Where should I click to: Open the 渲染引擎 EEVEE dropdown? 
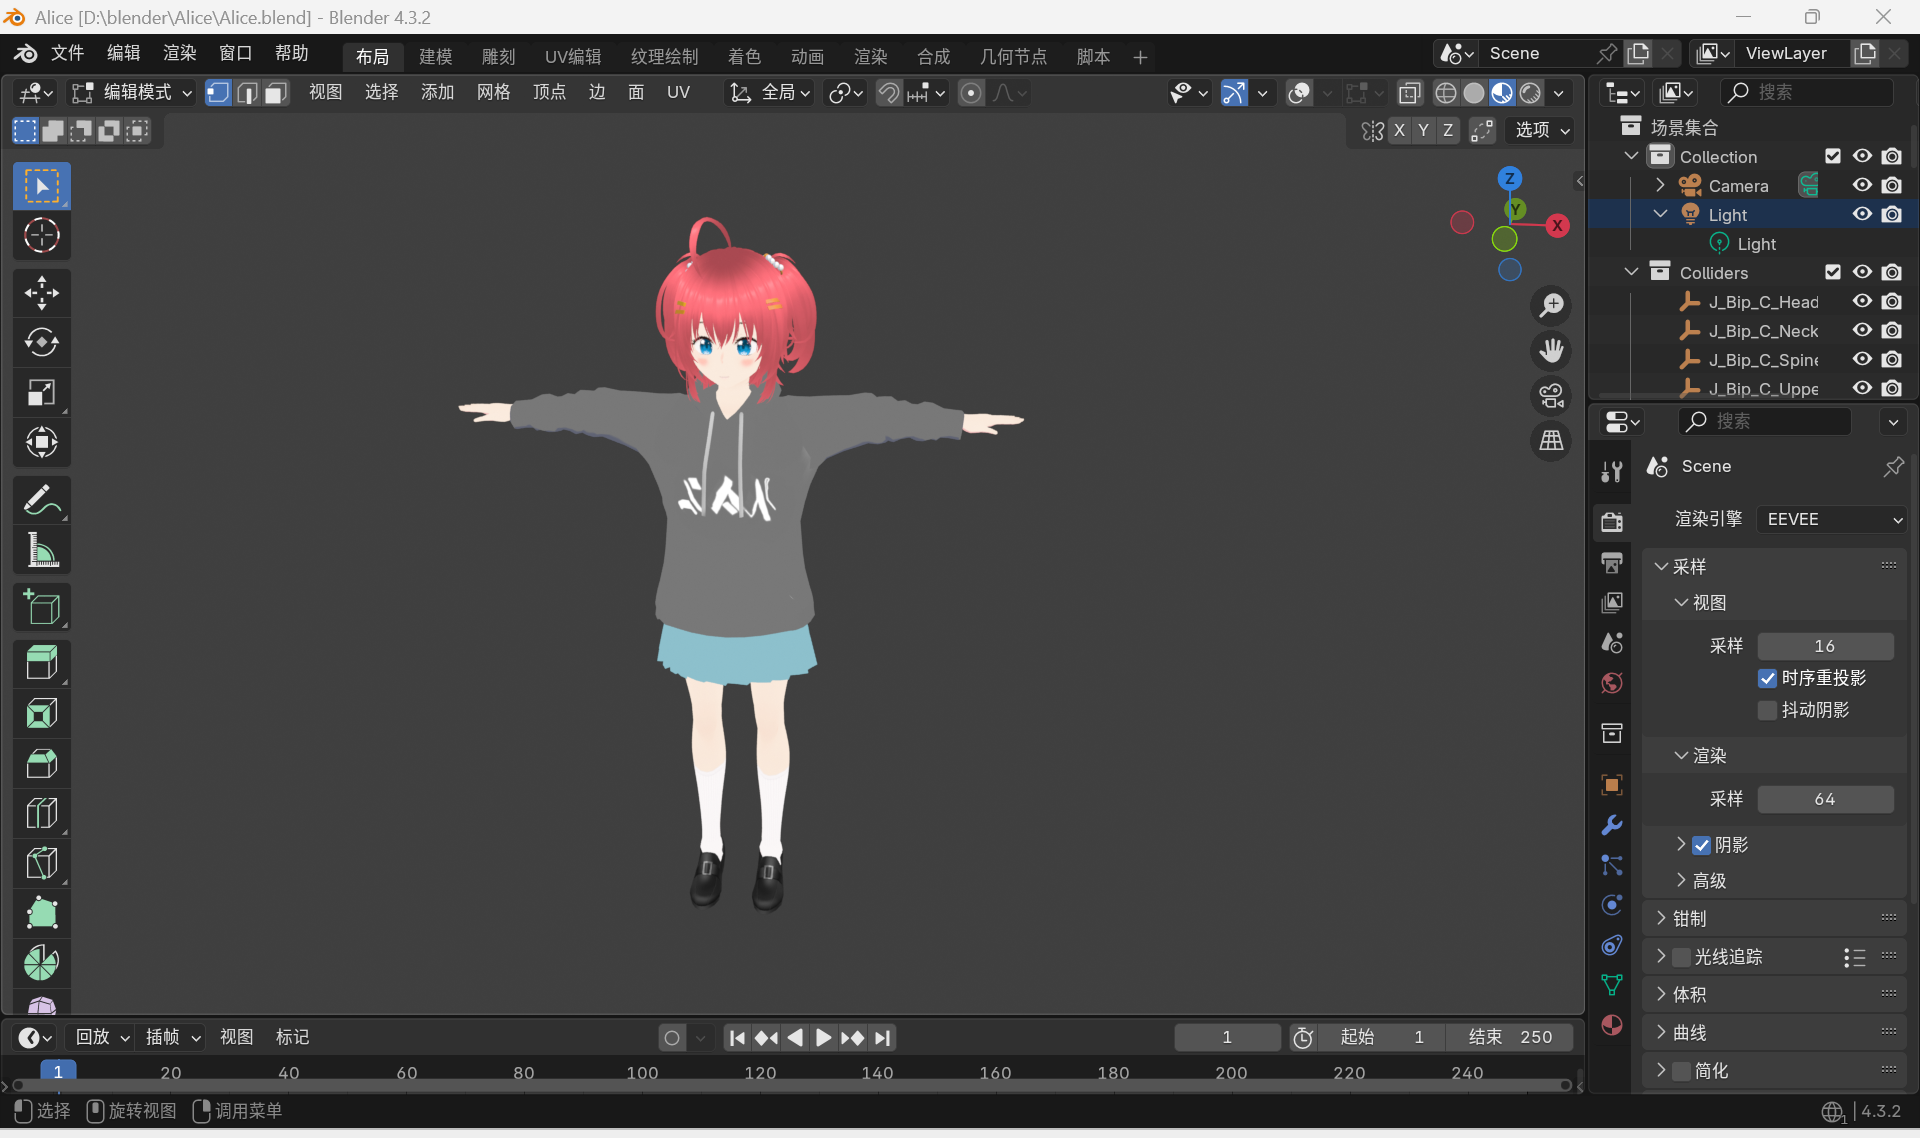(1832, 519)
